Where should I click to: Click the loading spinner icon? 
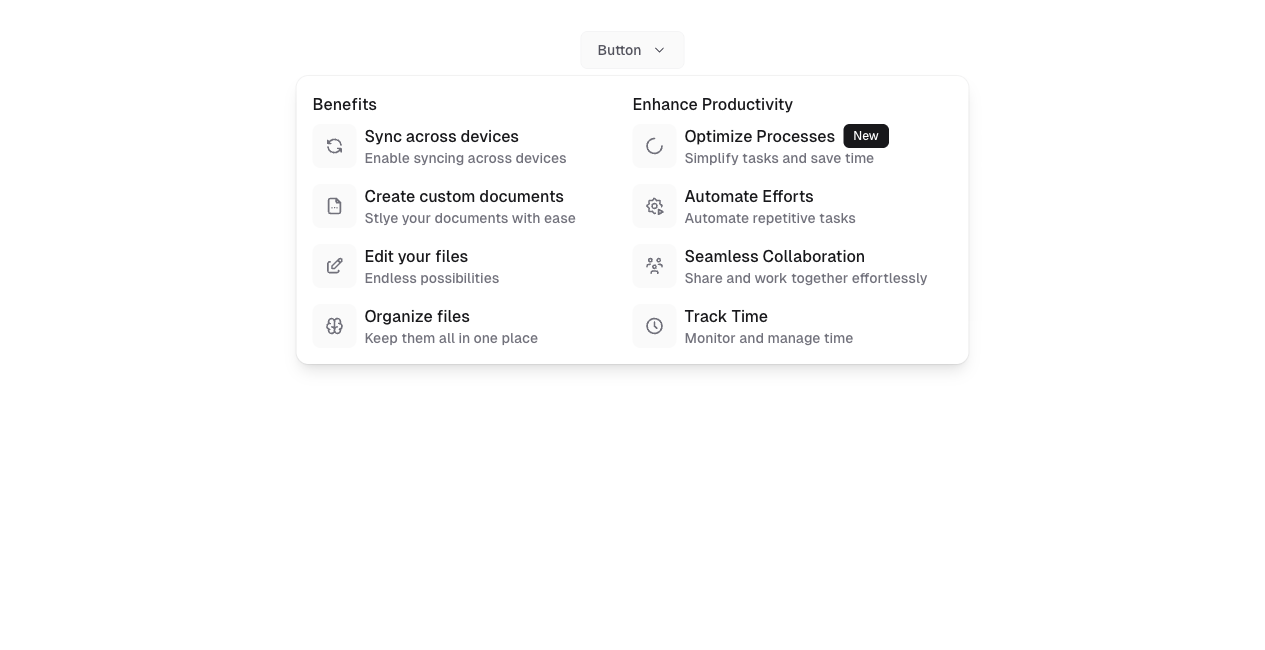(654, 146)
